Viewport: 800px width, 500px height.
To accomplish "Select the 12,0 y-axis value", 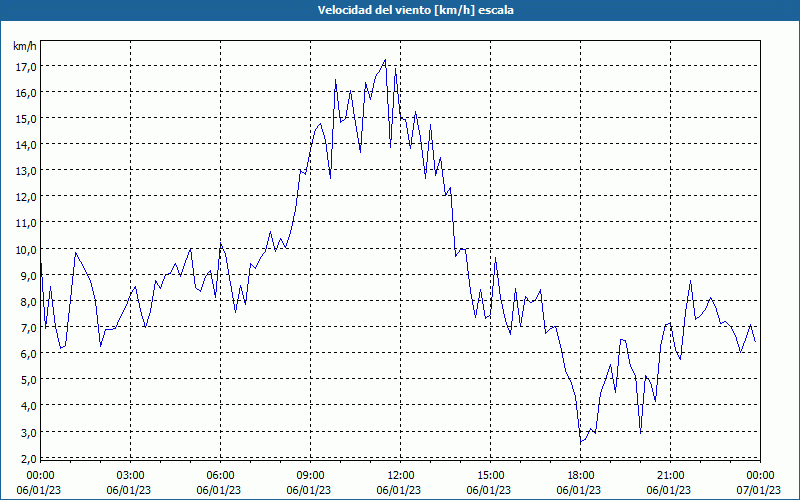I will pos(25,197).
